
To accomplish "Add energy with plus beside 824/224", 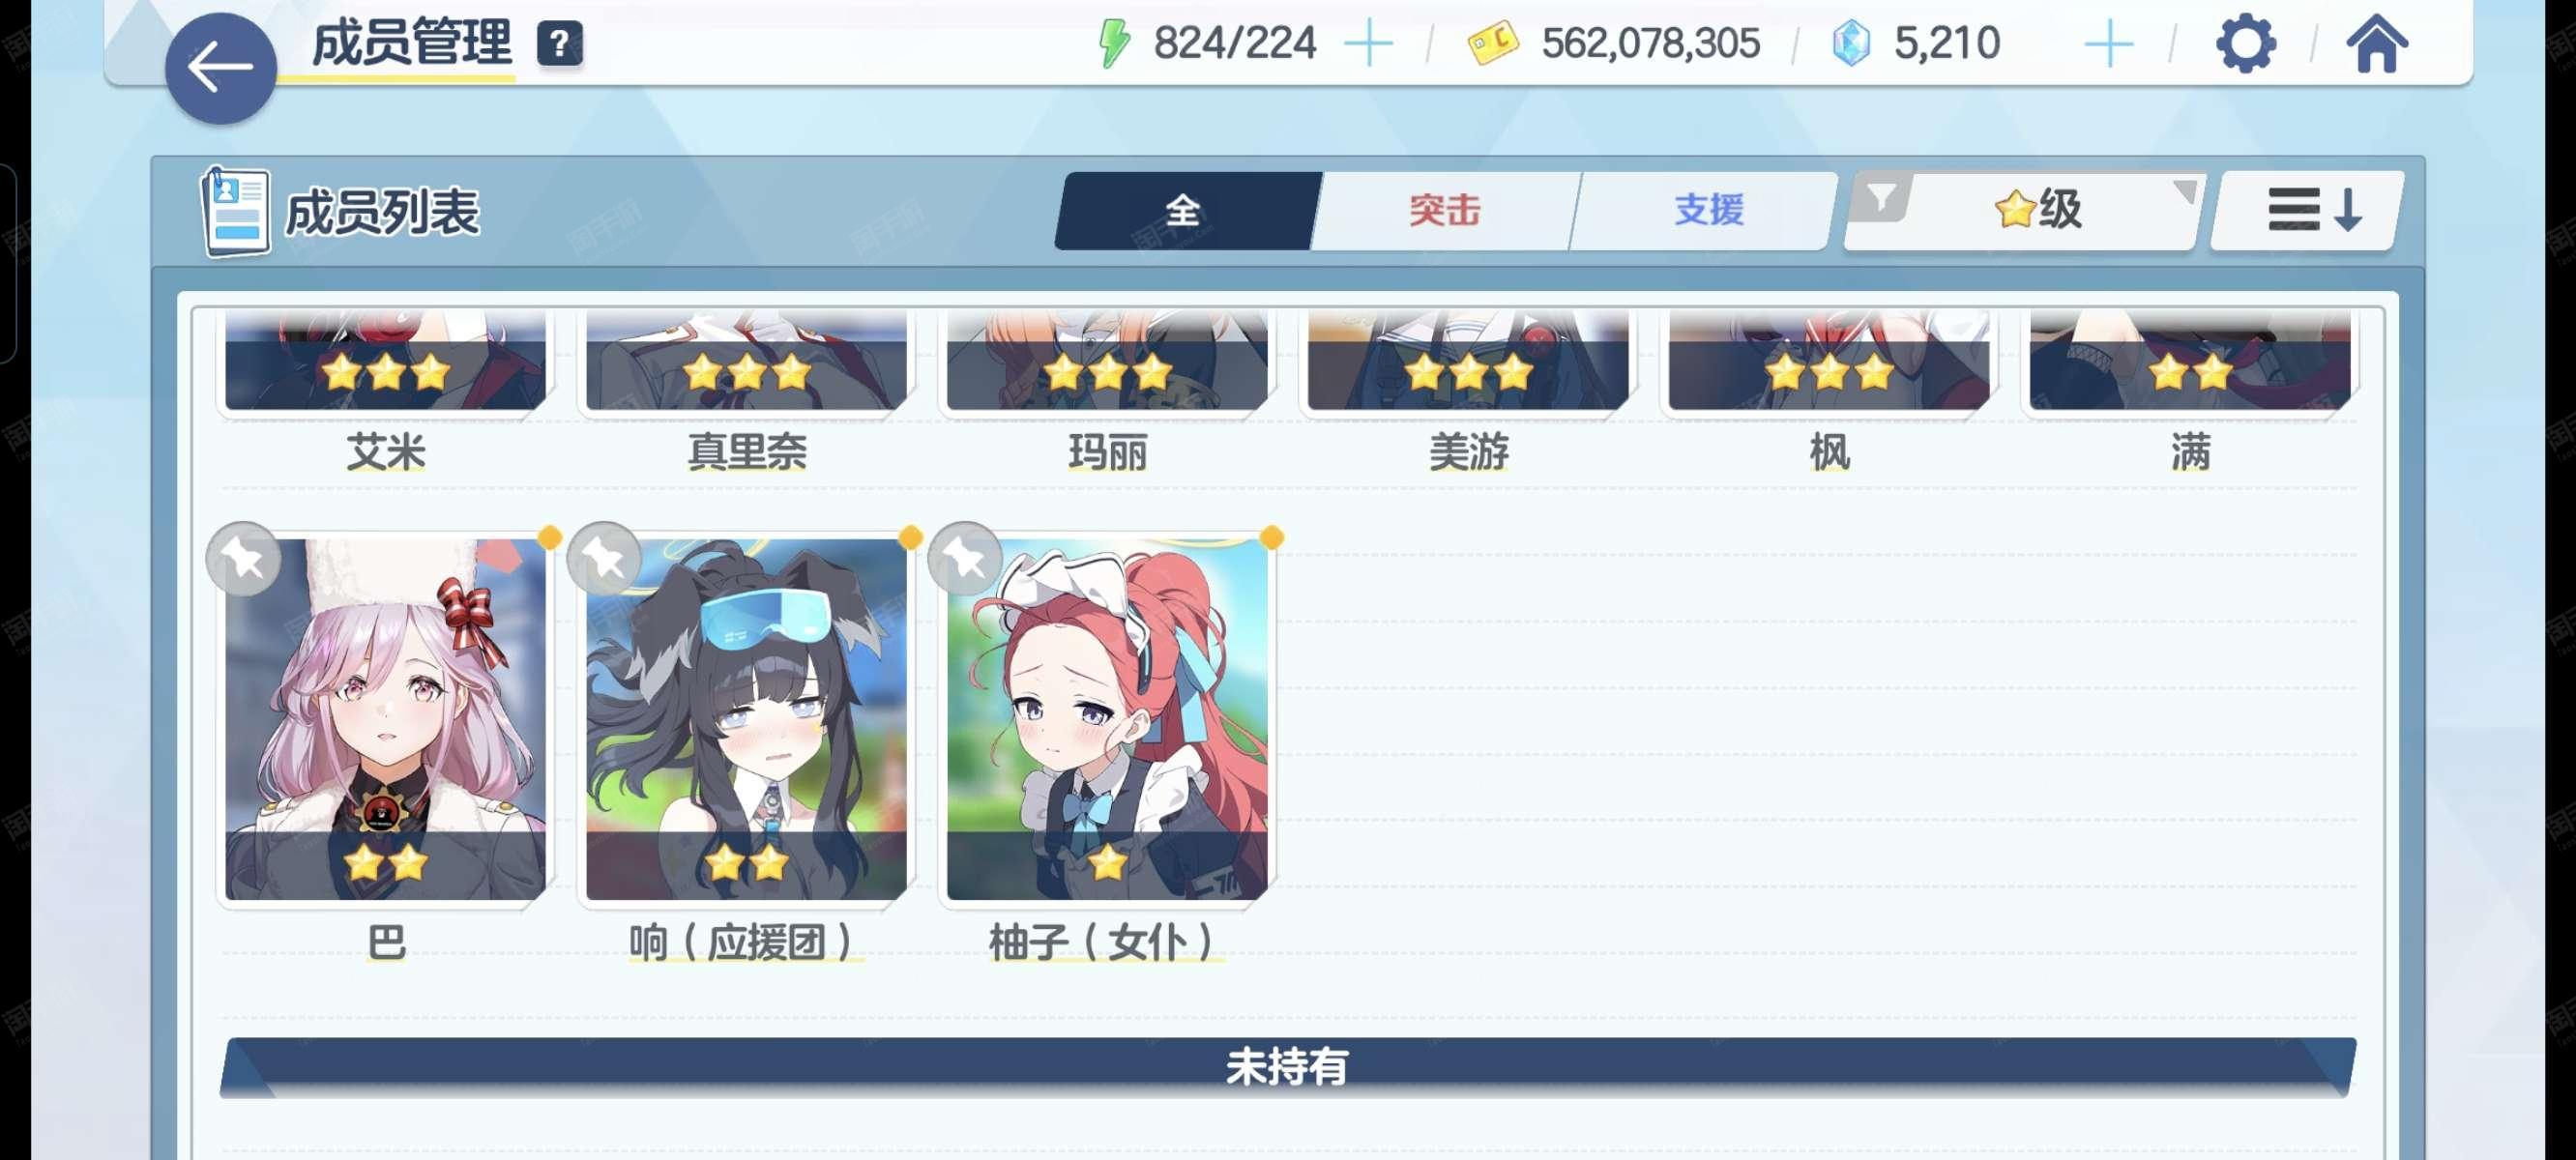I will coord(1368,44).
